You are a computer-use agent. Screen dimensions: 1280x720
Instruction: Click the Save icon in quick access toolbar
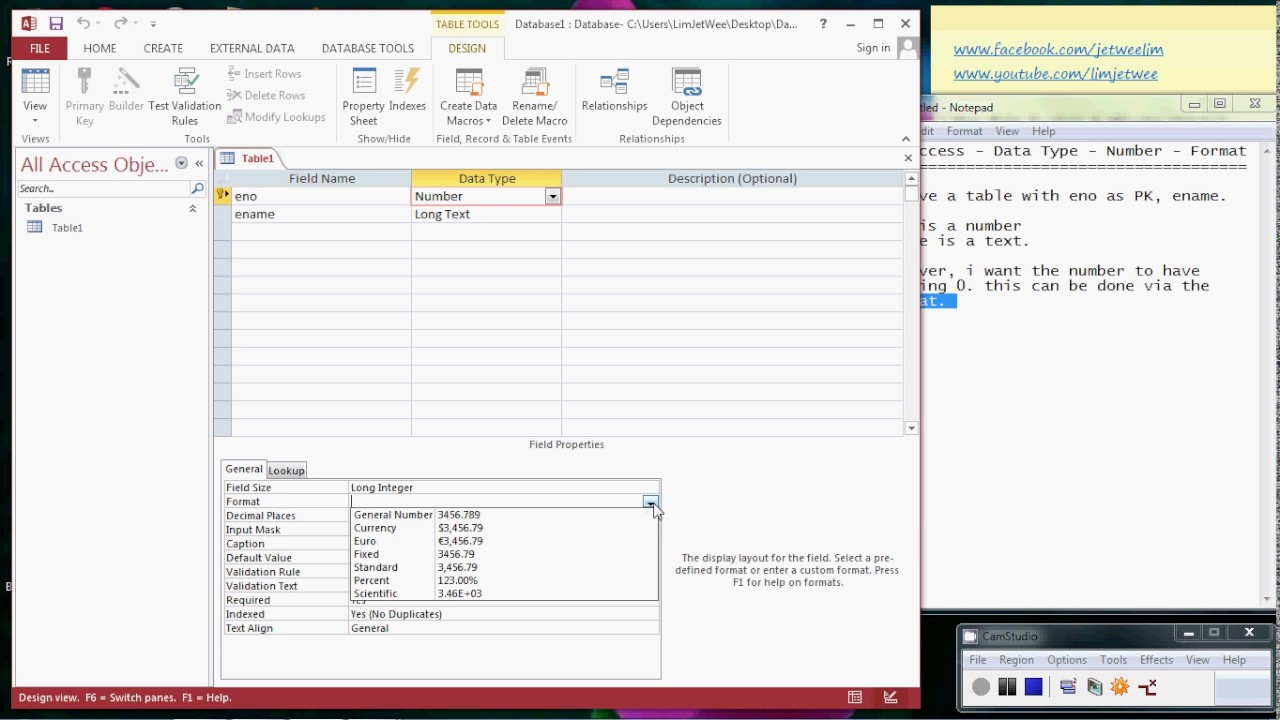(x=56, y=23)
